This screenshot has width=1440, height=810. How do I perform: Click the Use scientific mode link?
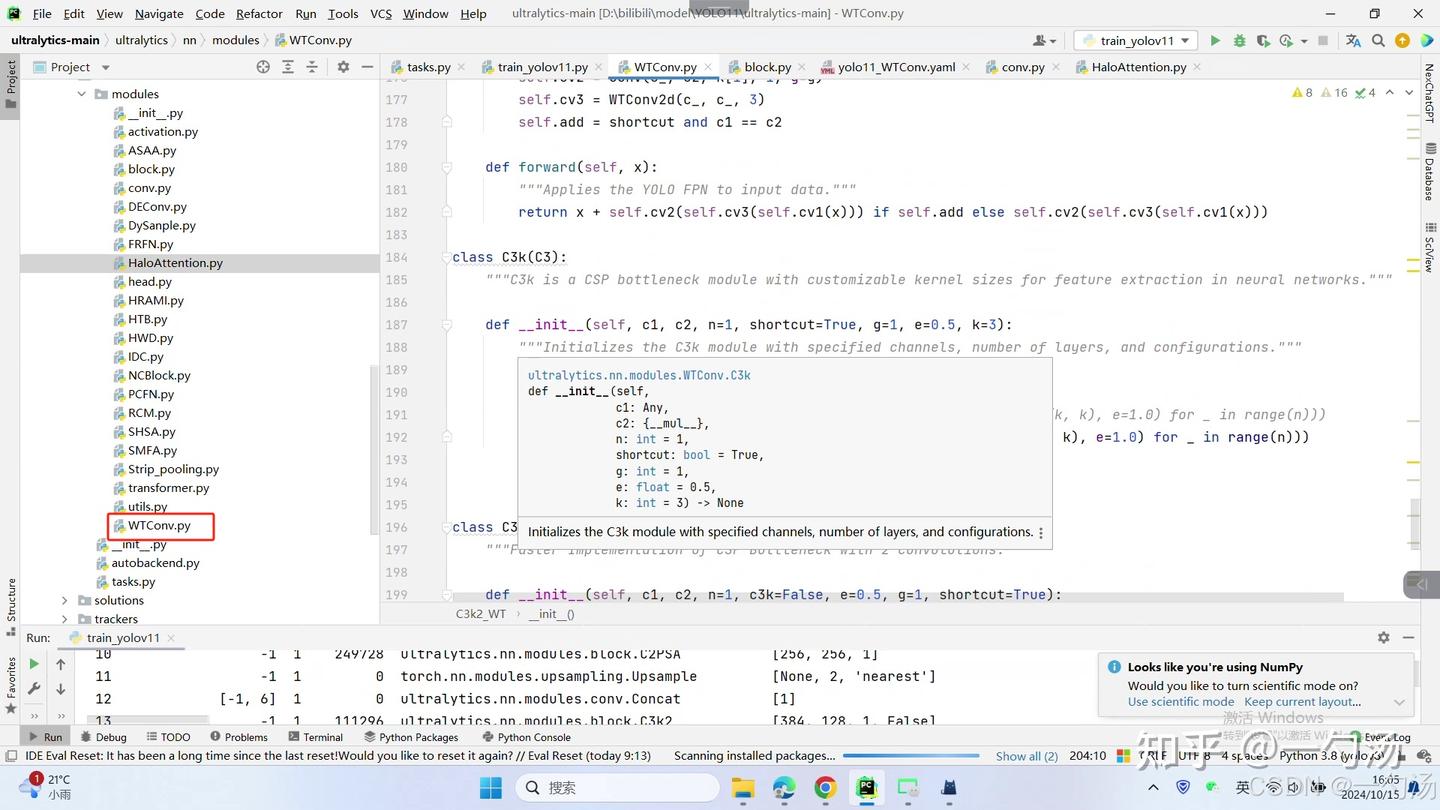1180,702
